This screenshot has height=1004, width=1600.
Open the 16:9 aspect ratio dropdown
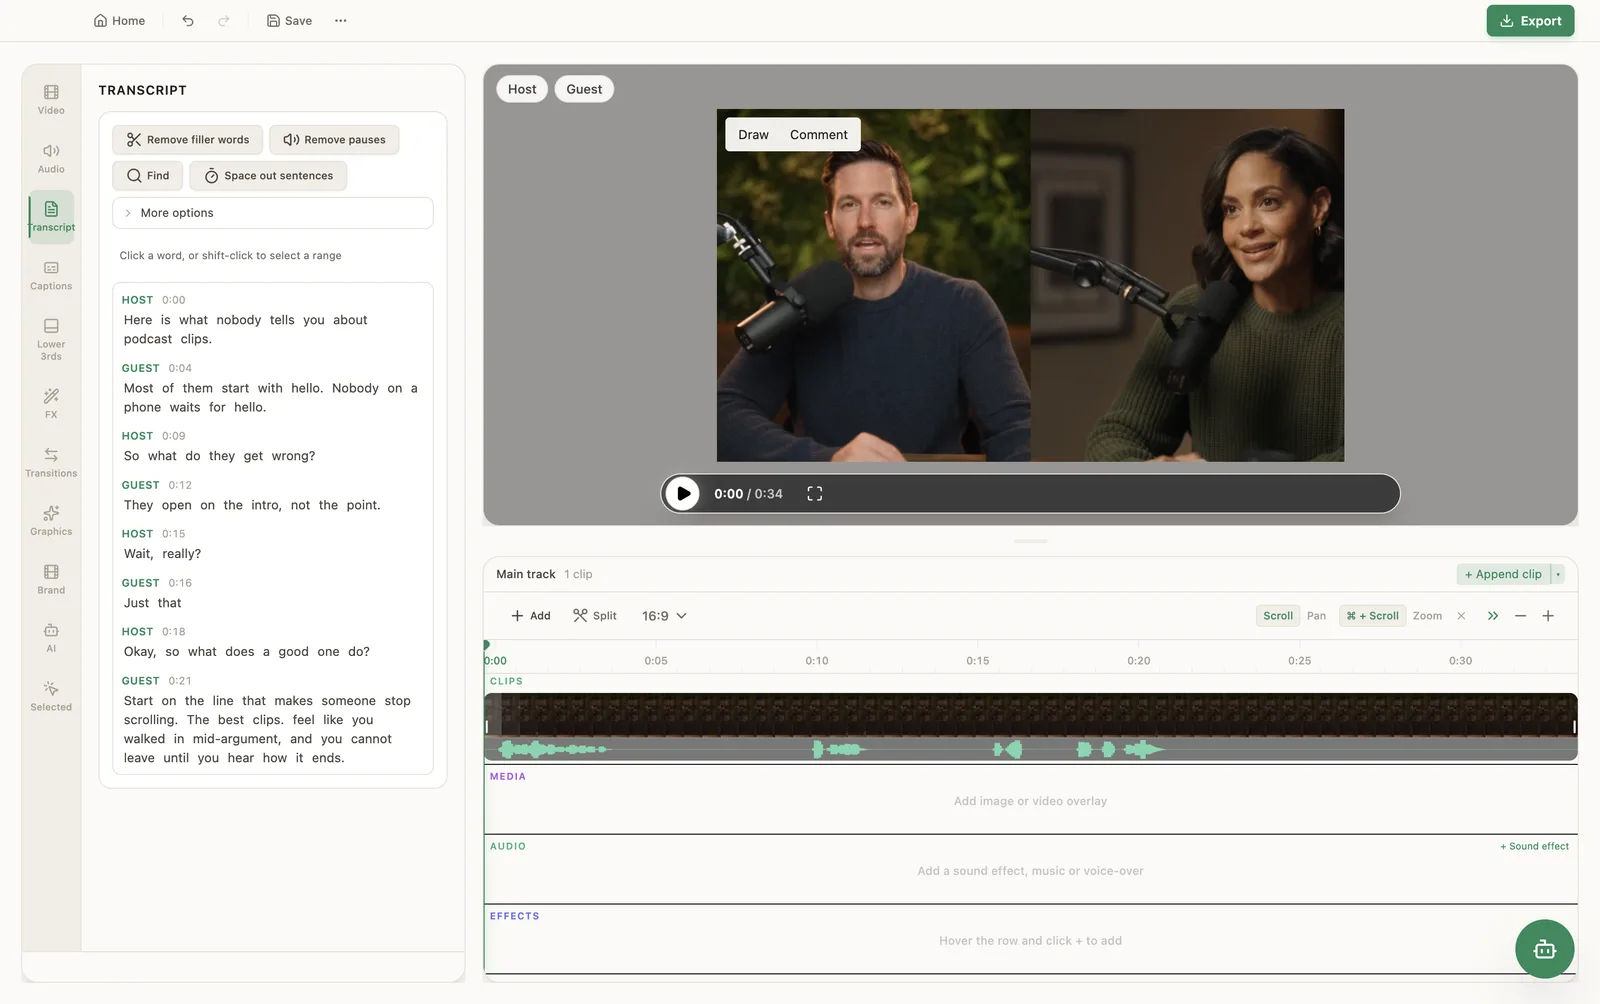tap(664, 616)
